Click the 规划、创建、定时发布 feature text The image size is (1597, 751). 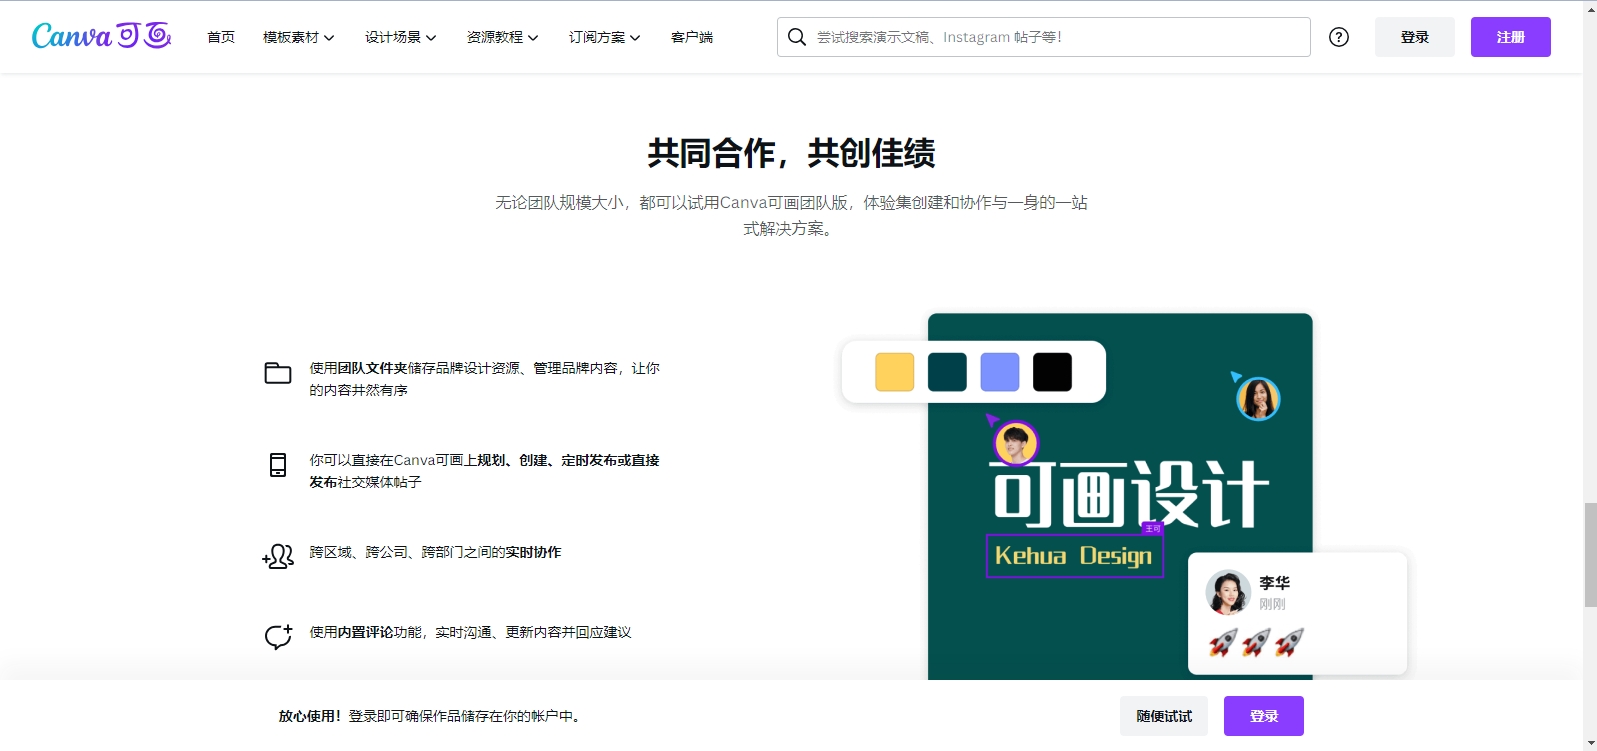pos(485,471)
